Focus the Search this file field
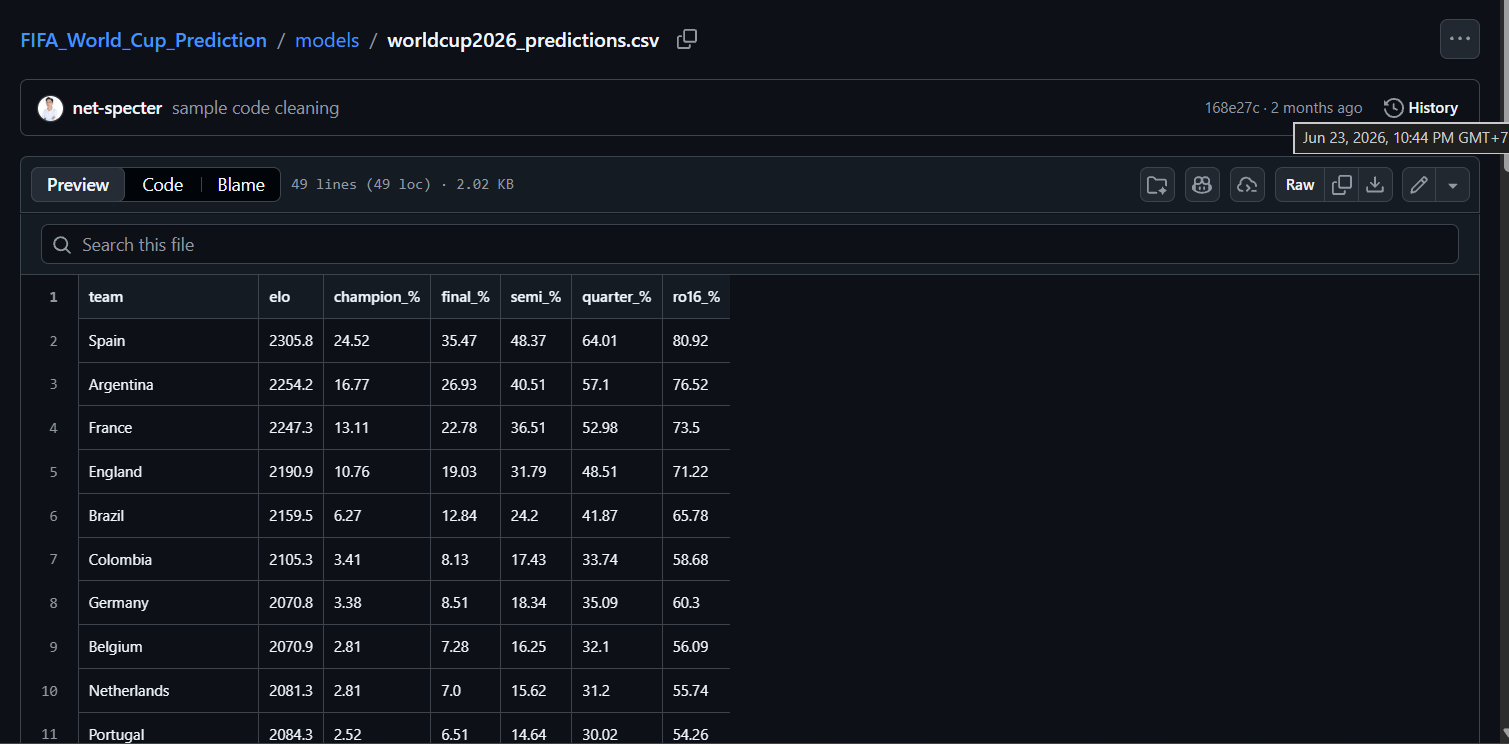The image size is (1509, 744). coord(749,244)
